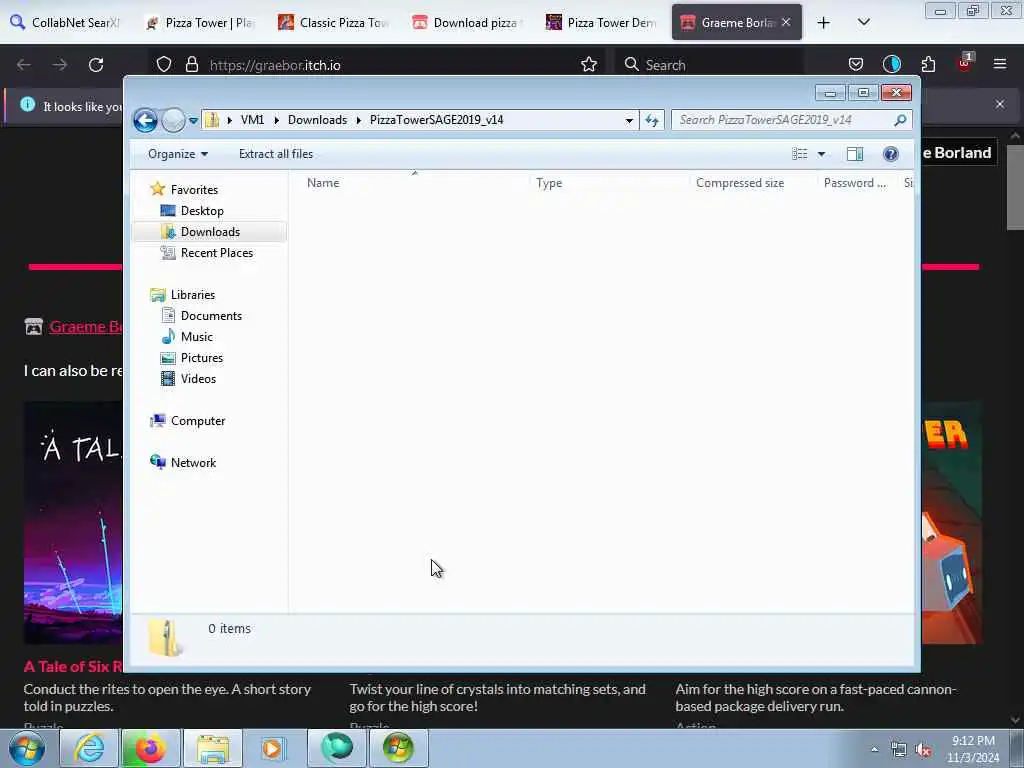Open Documents library
The height and width of the screenshot is (768, 1024).
point(211,316)
